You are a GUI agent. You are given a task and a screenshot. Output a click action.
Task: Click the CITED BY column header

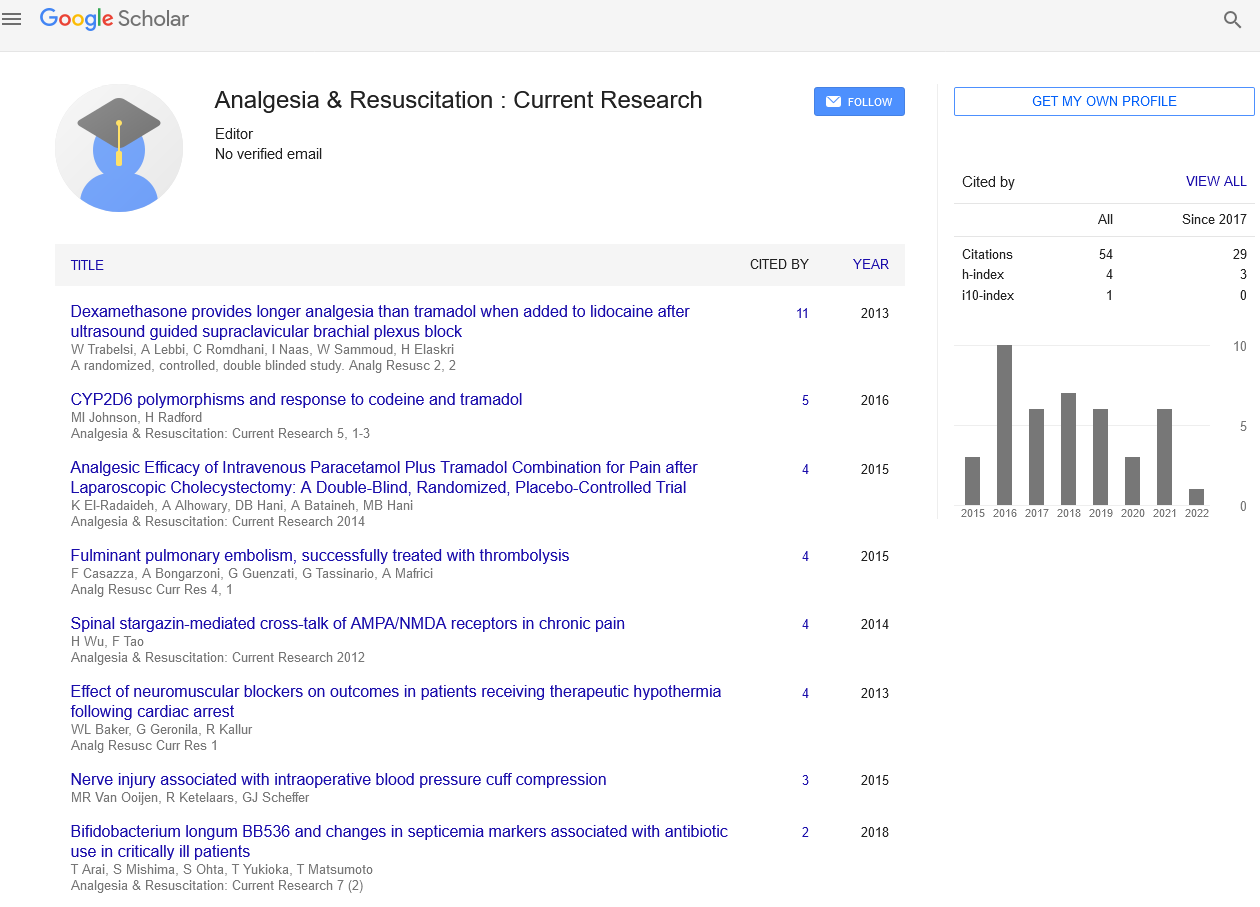pos(779,264)
